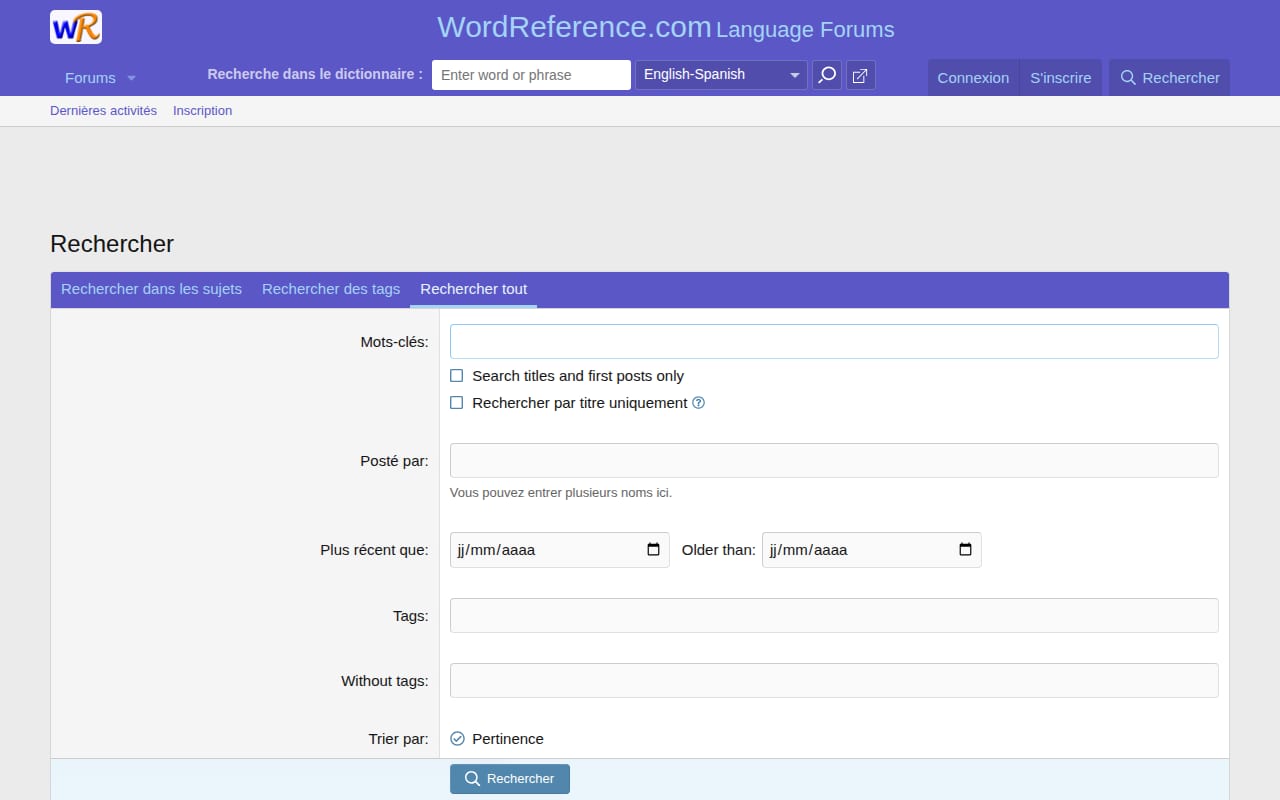Open dictionary result in new window icon
Viewport: 1280px width, 800px height.
point(860,75)
